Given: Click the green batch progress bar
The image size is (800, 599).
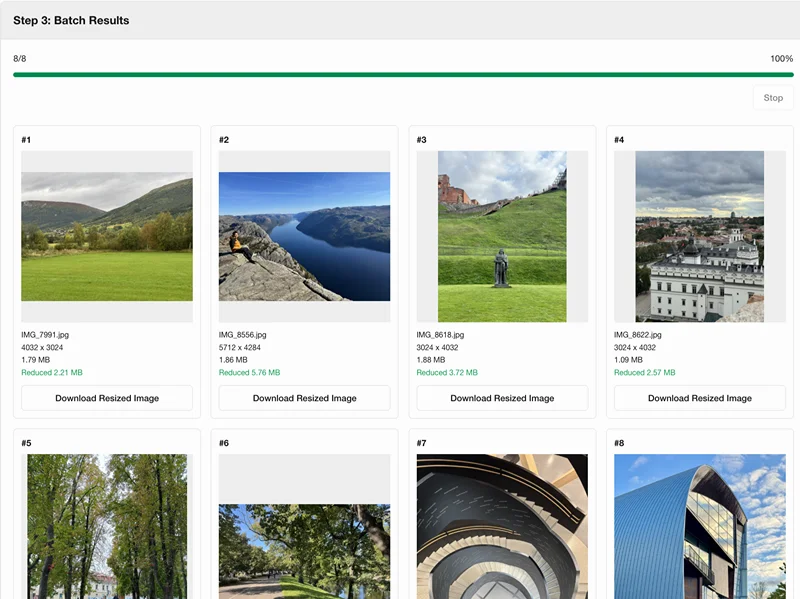Looking at the screenshot, I should tap(403, 74).
